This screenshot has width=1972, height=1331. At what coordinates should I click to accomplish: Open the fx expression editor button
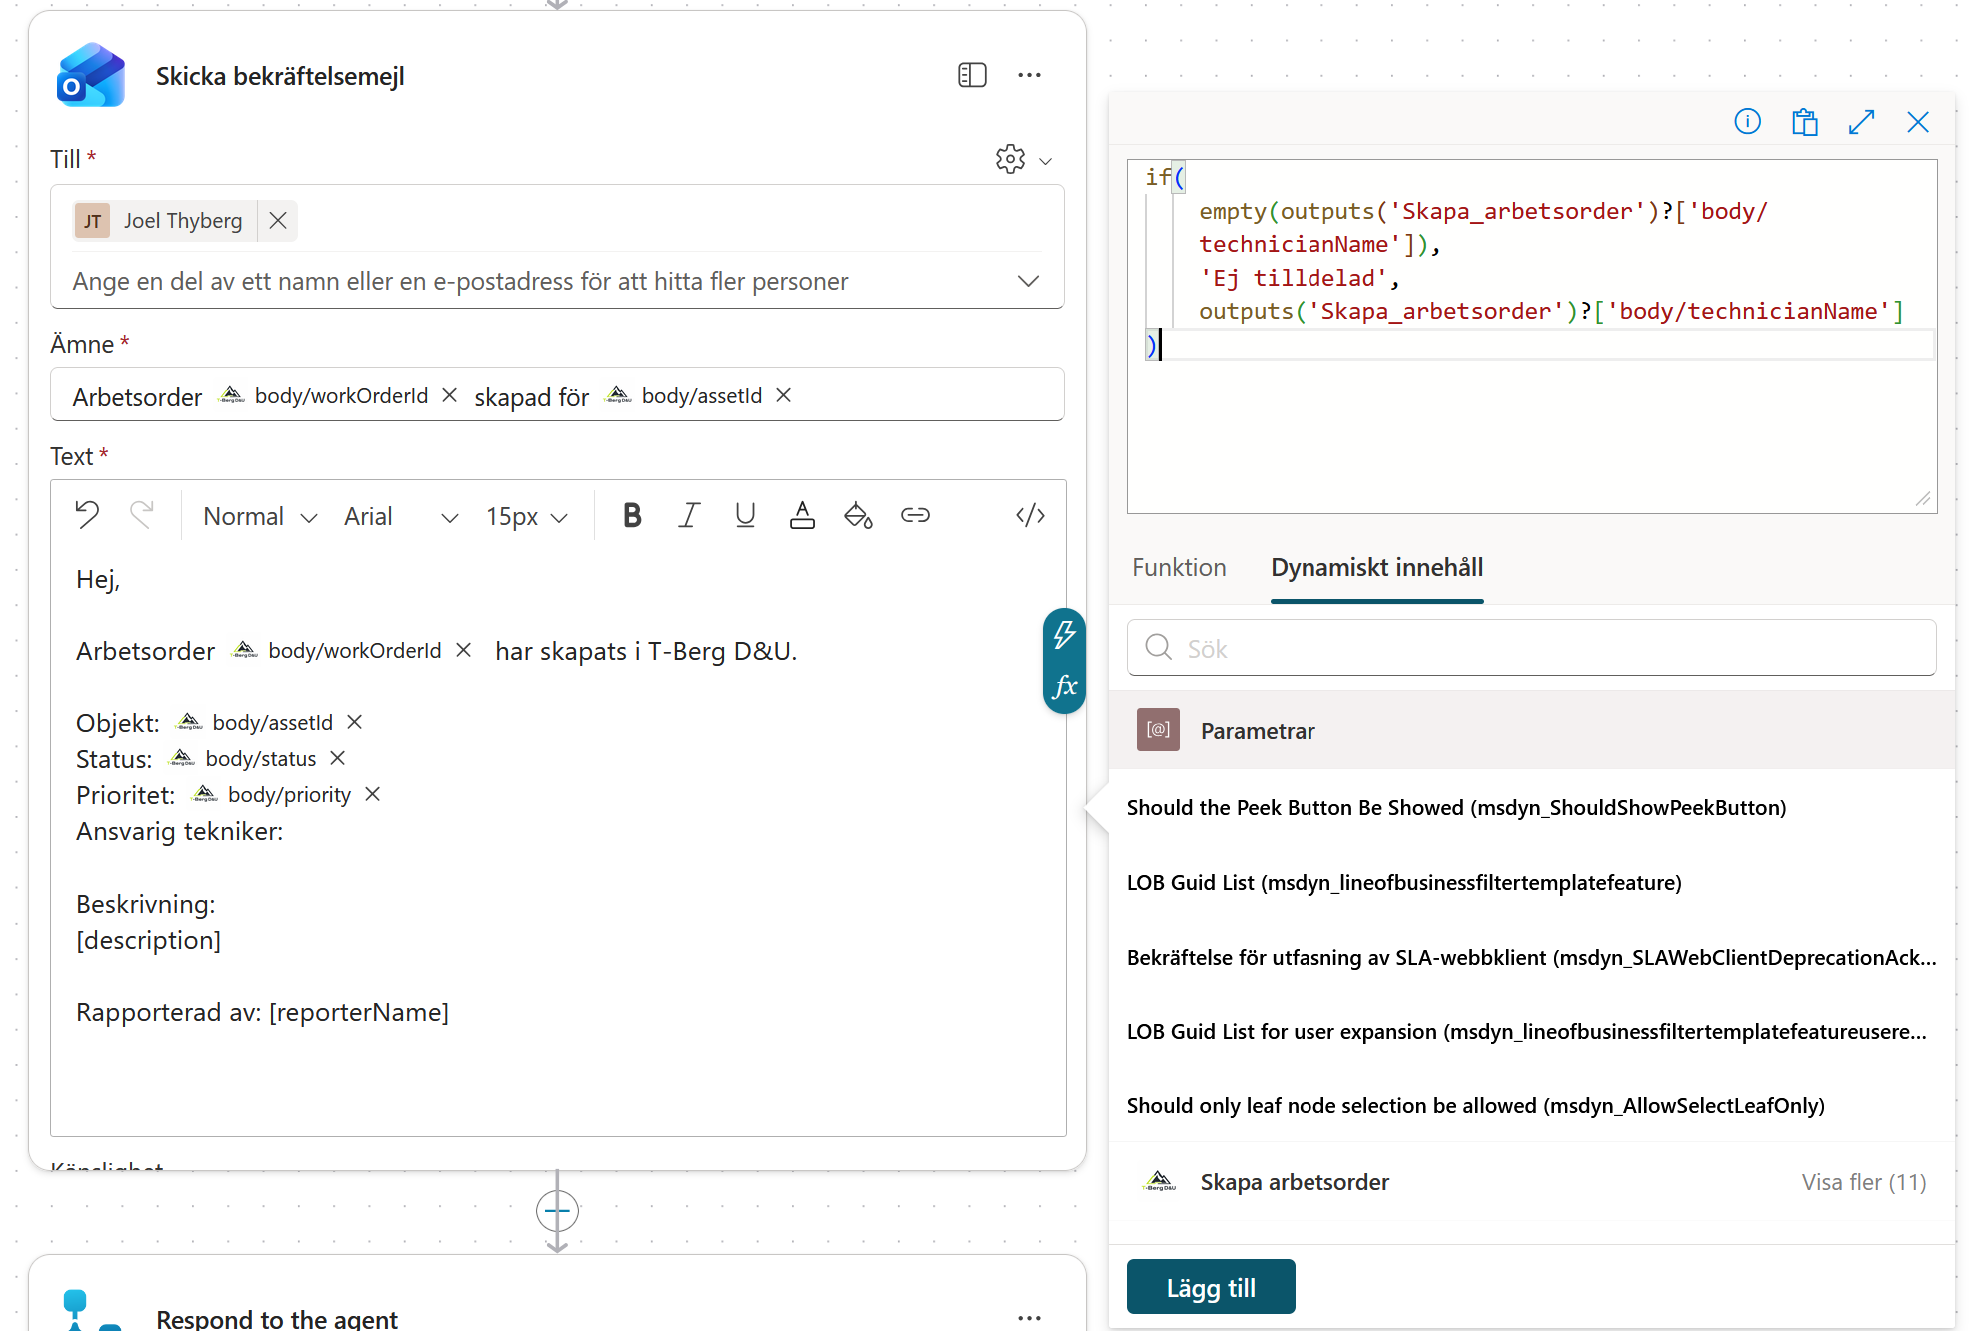(1064, 686)
